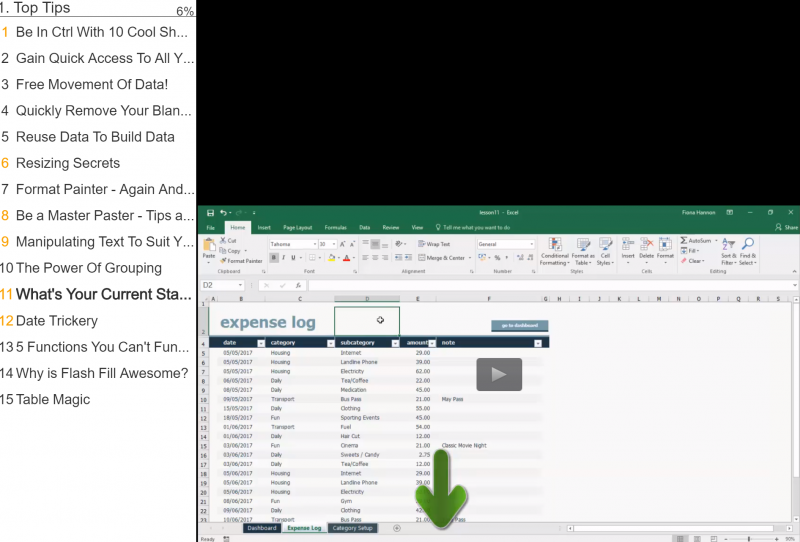Click Decrease Indent icon
This screenshot has width=800, height=542.
point(398,258)
